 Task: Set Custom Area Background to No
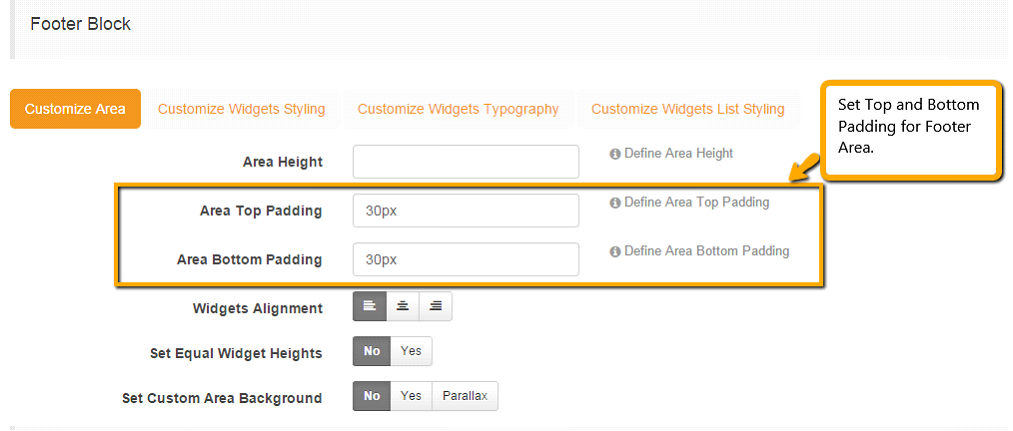tap(372, 396)
